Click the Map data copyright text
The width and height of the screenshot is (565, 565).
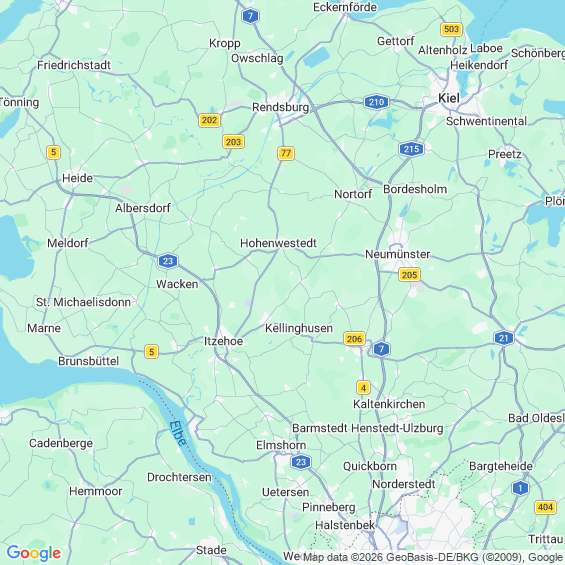click(433, 557)
